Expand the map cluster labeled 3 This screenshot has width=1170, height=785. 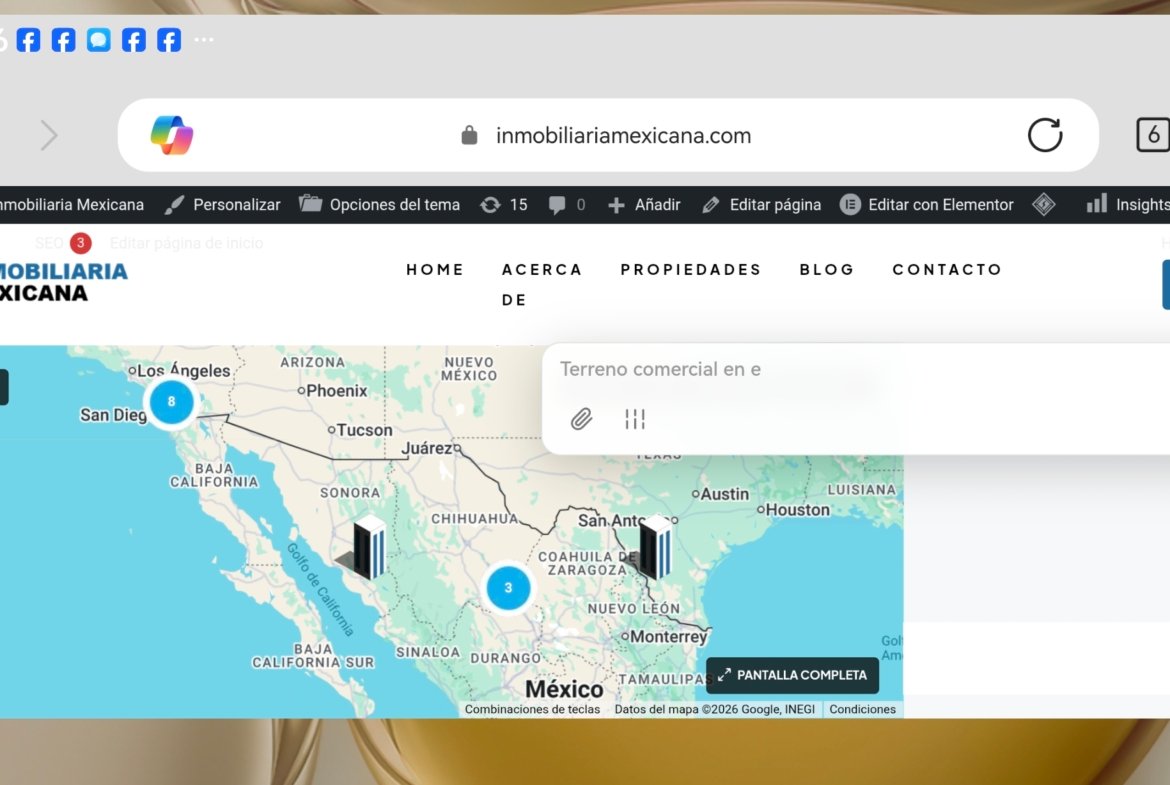(x=508, y=588)
